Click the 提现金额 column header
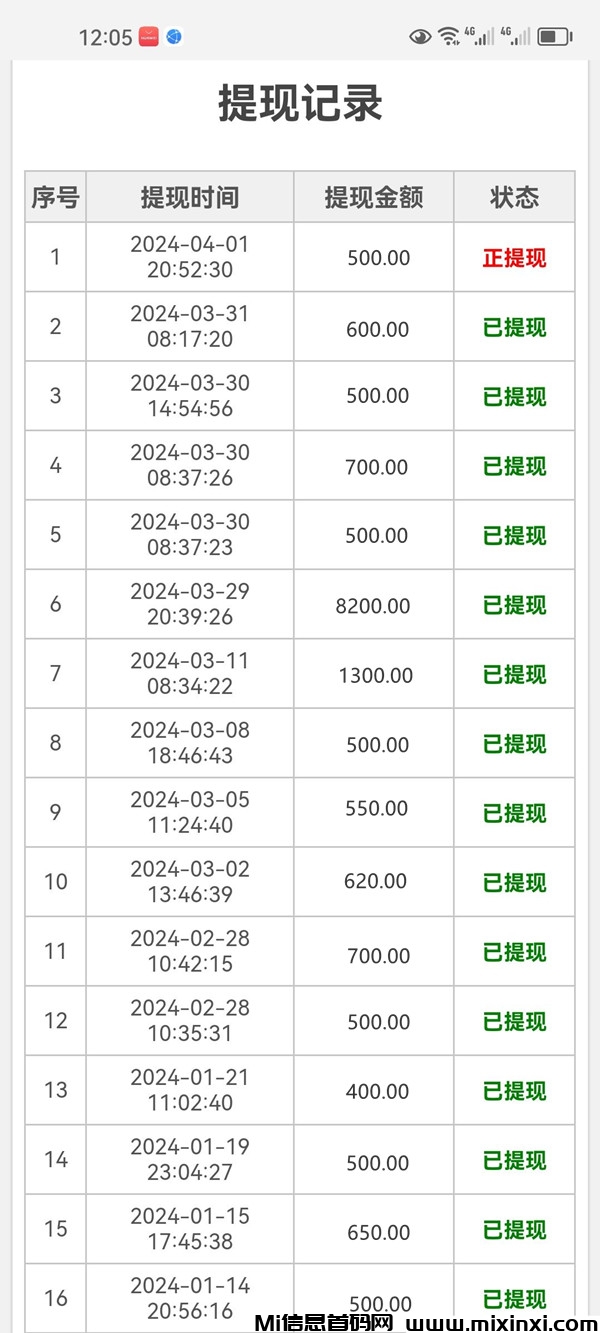Screen dimensions: 600x1333 [x=374, y=197]
